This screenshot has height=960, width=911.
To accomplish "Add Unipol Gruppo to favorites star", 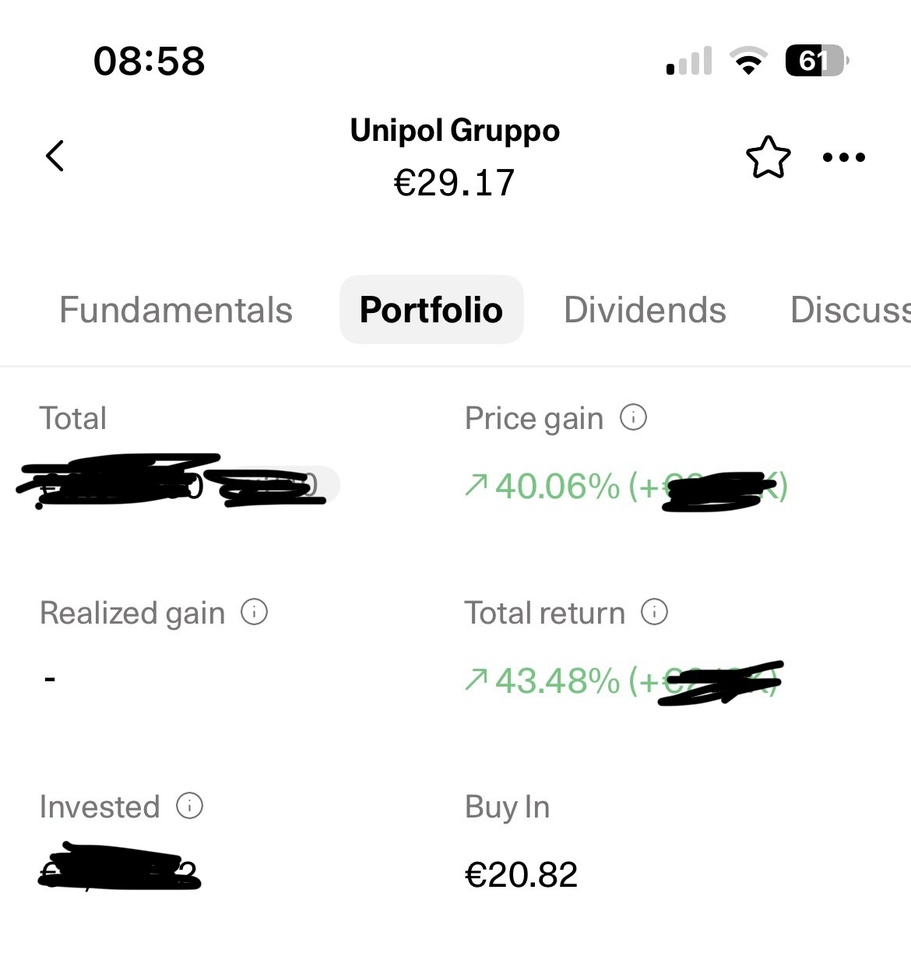I will pos(768,157).
